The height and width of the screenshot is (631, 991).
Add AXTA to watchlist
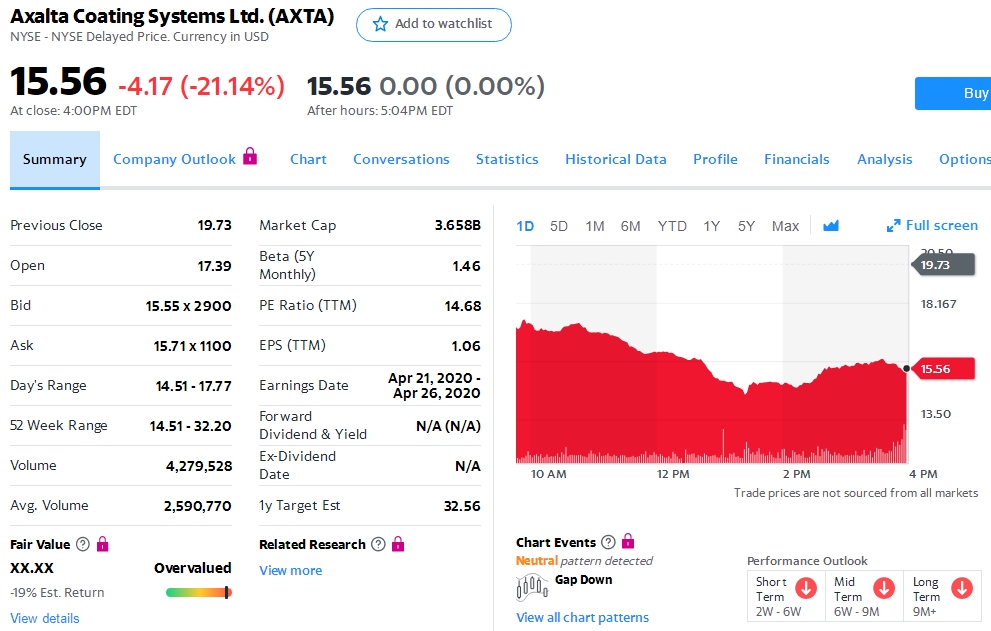pos(434,25)
